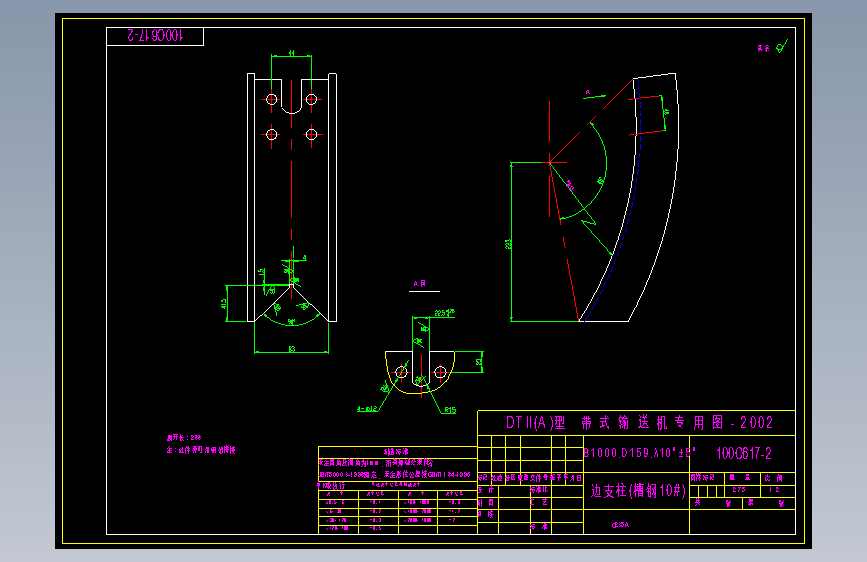Select the '32' dimension right of view A

pos(478,362)
